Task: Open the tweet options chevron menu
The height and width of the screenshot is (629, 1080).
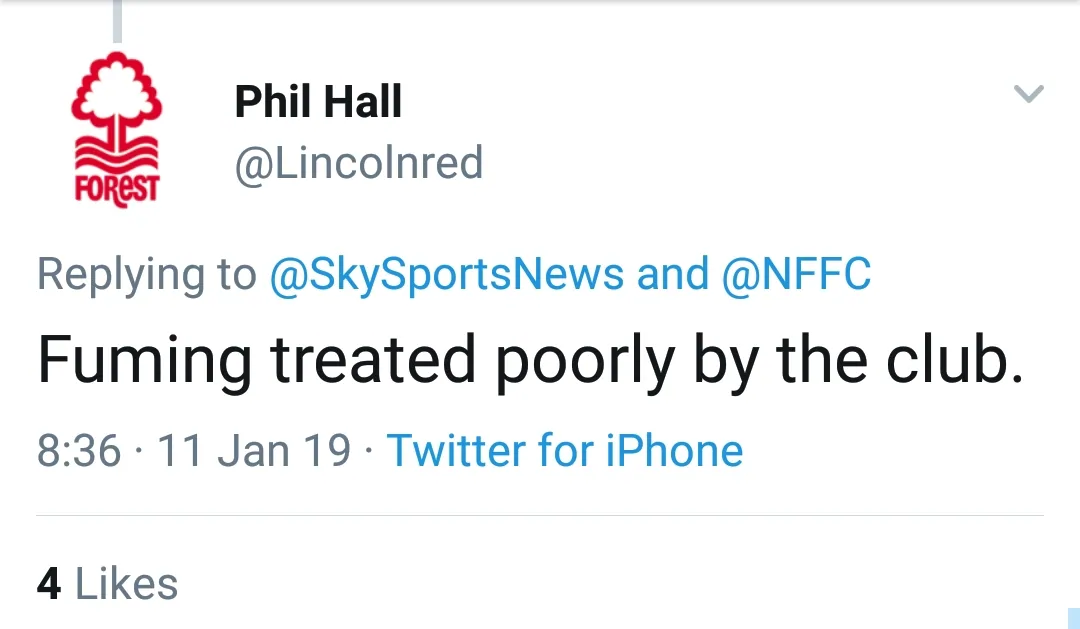Action: [x=1029, y=94]
